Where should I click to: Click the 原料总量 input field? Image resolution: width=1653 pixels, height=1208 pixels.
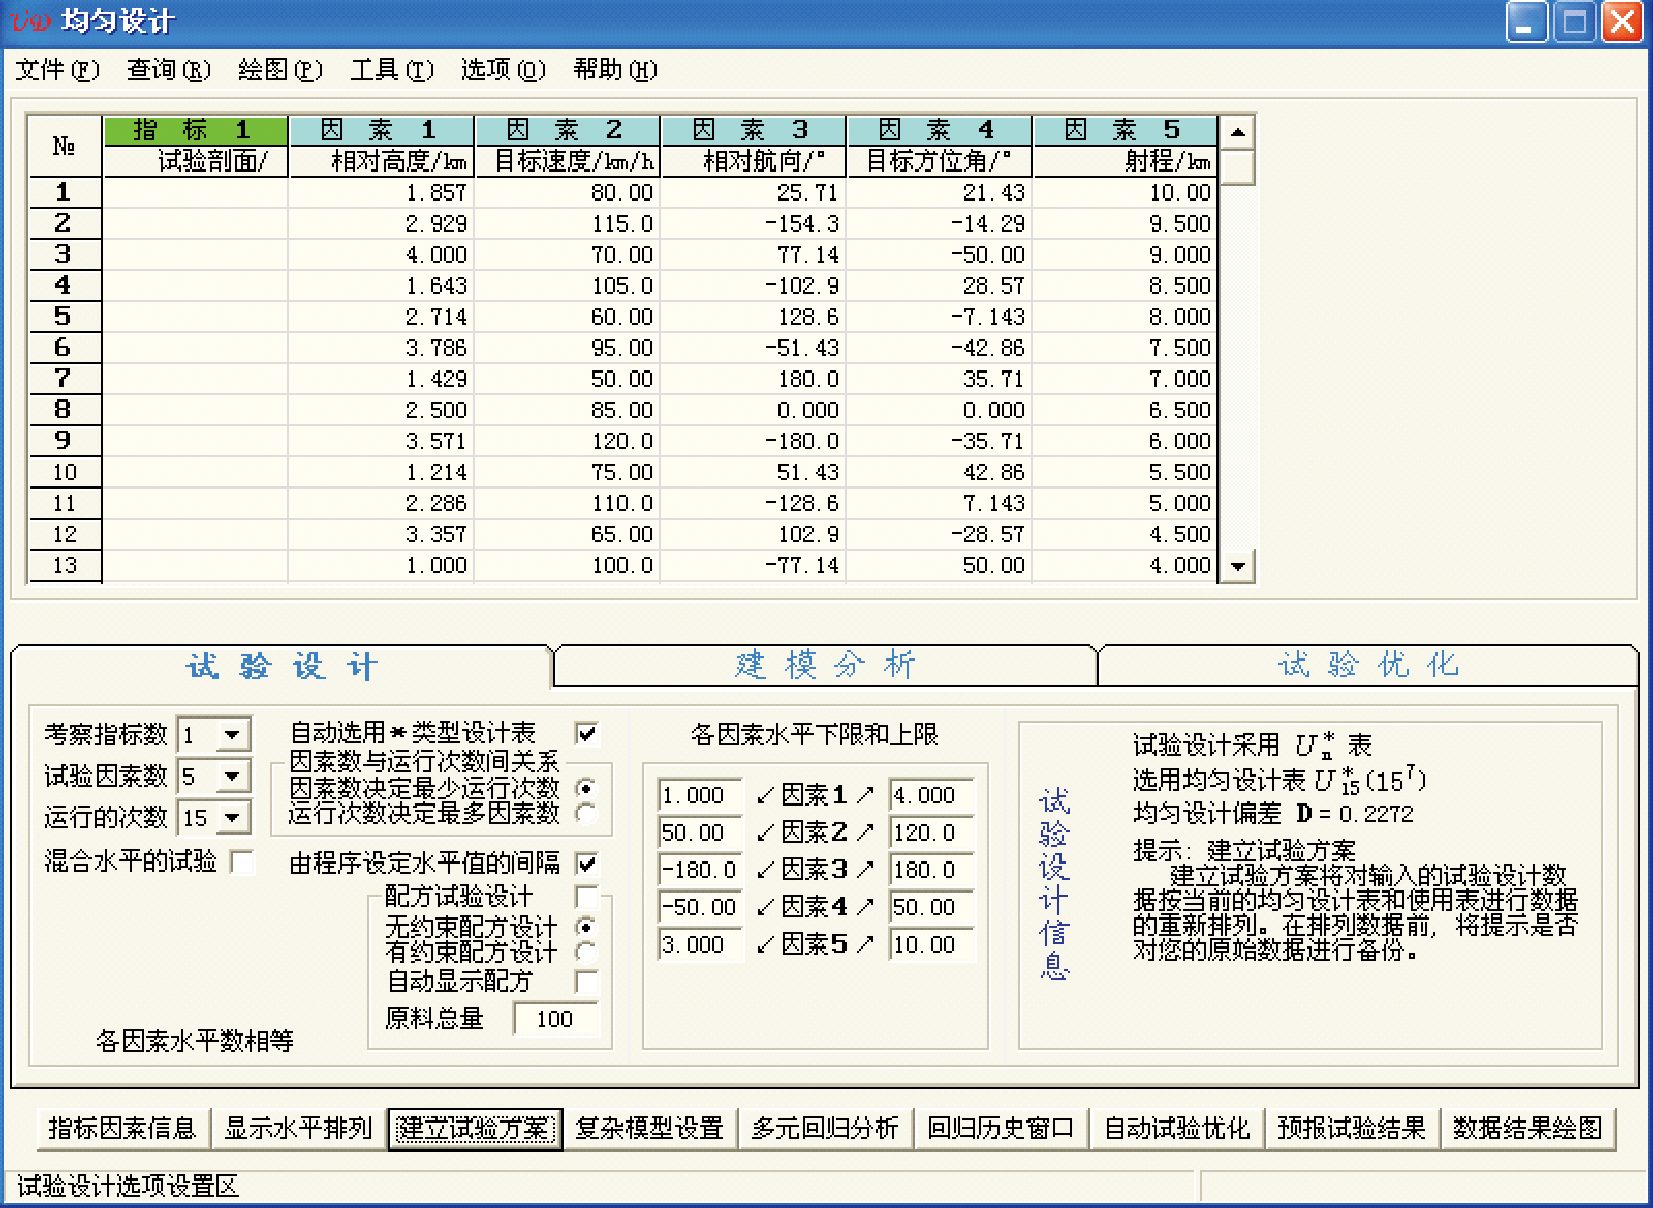[x=556, y=1019]
